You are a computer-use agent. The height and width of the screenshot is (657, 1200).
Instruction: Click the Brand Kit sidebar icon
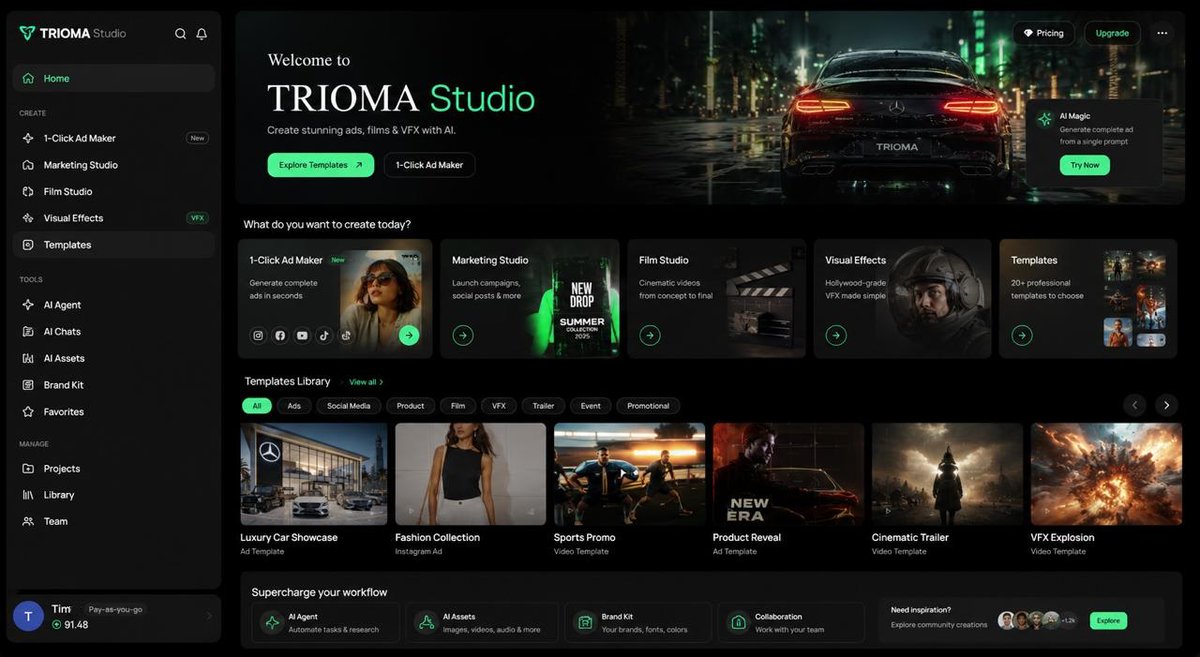click(28, 385)
